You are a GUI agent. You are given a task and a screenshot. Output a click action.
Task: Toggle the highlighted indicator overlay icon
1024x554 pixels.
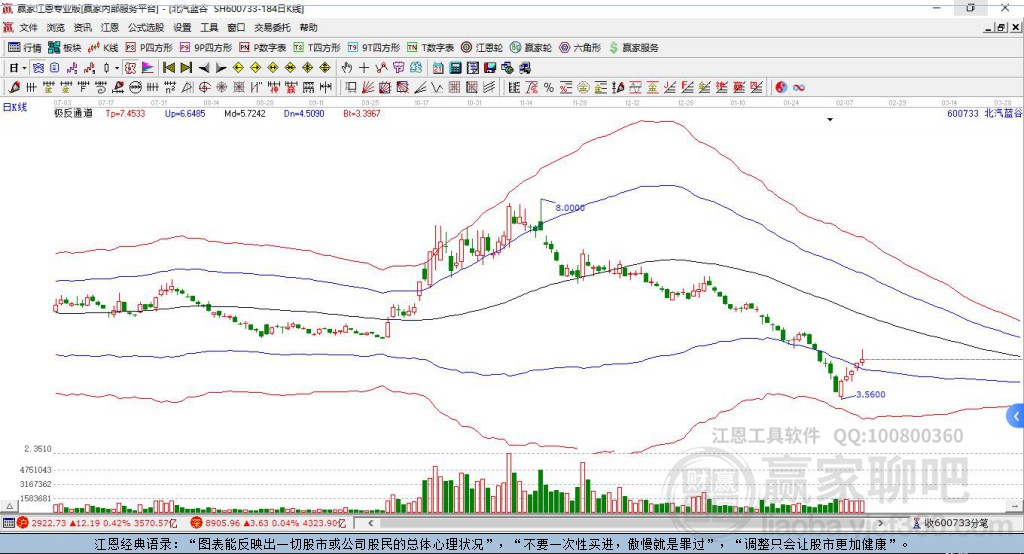pos(130,68)
